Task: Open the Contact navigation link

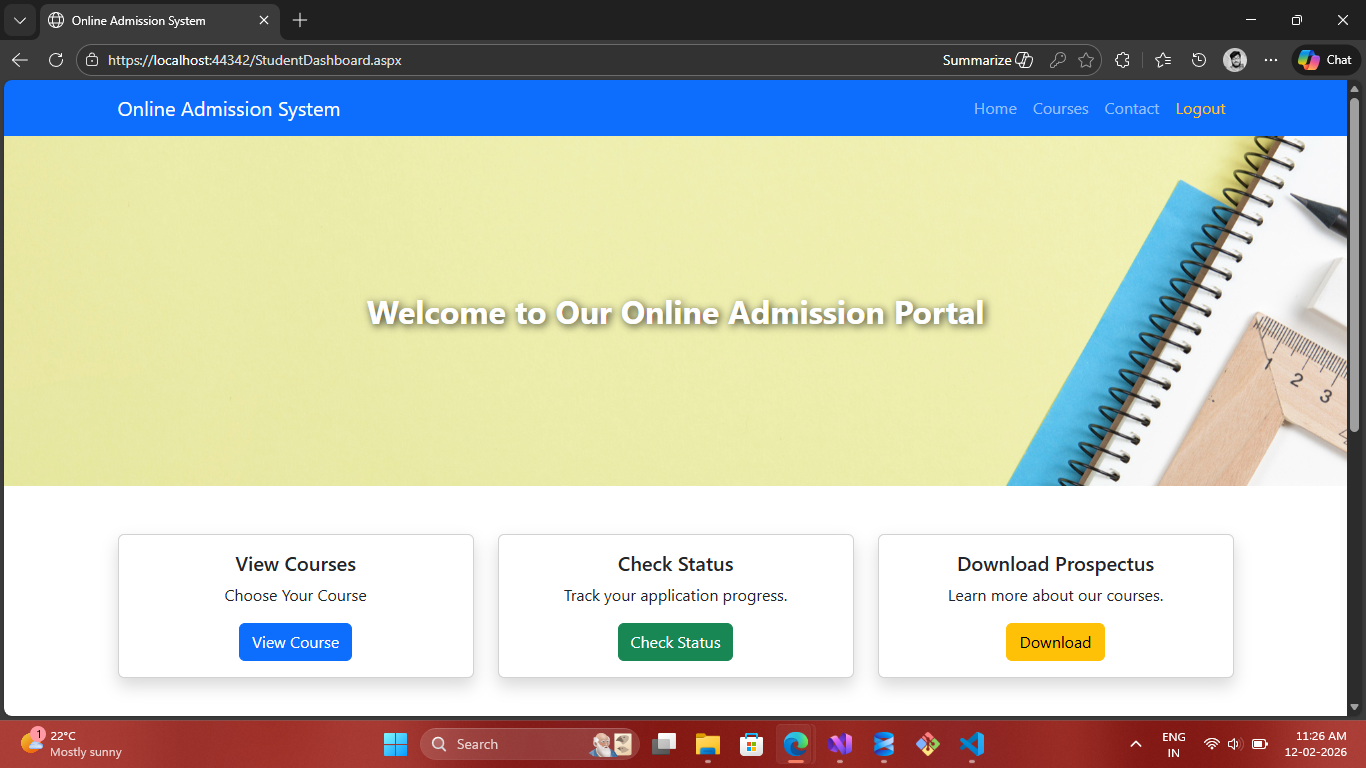Action: pos(1131,109)
